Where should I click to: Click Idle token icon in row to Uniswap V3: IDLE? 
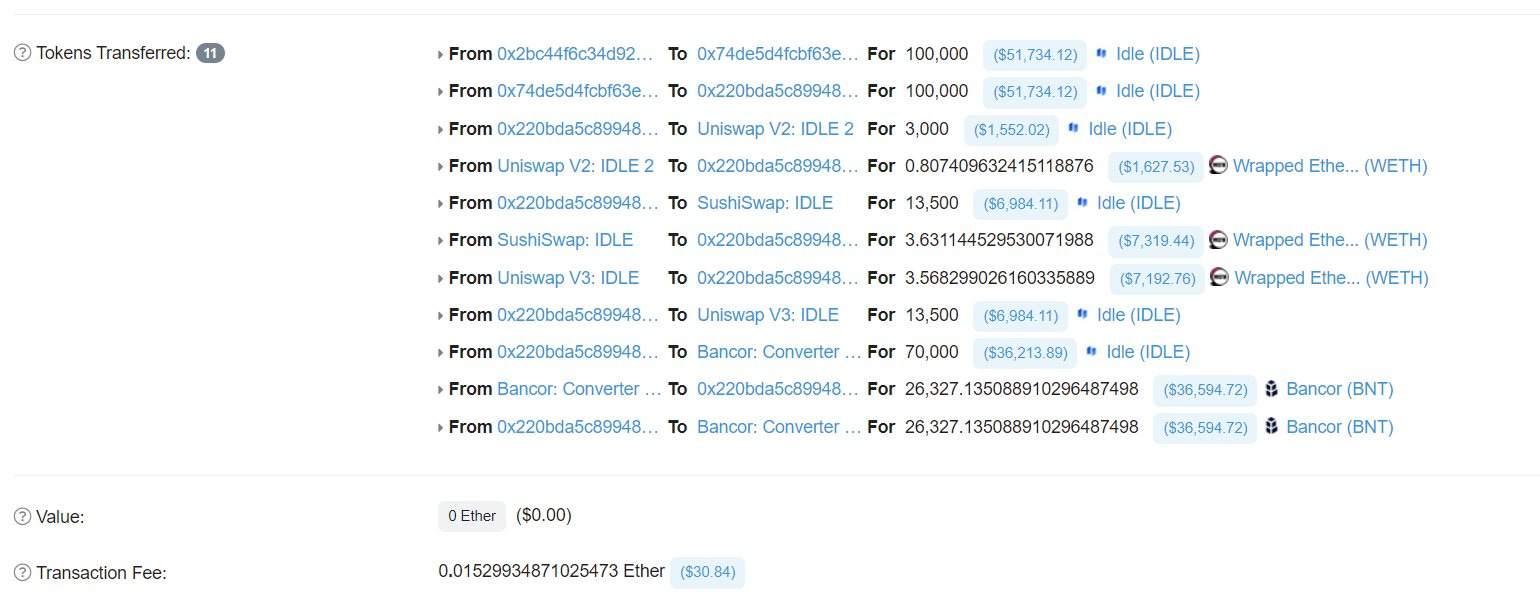point(1083,315)
